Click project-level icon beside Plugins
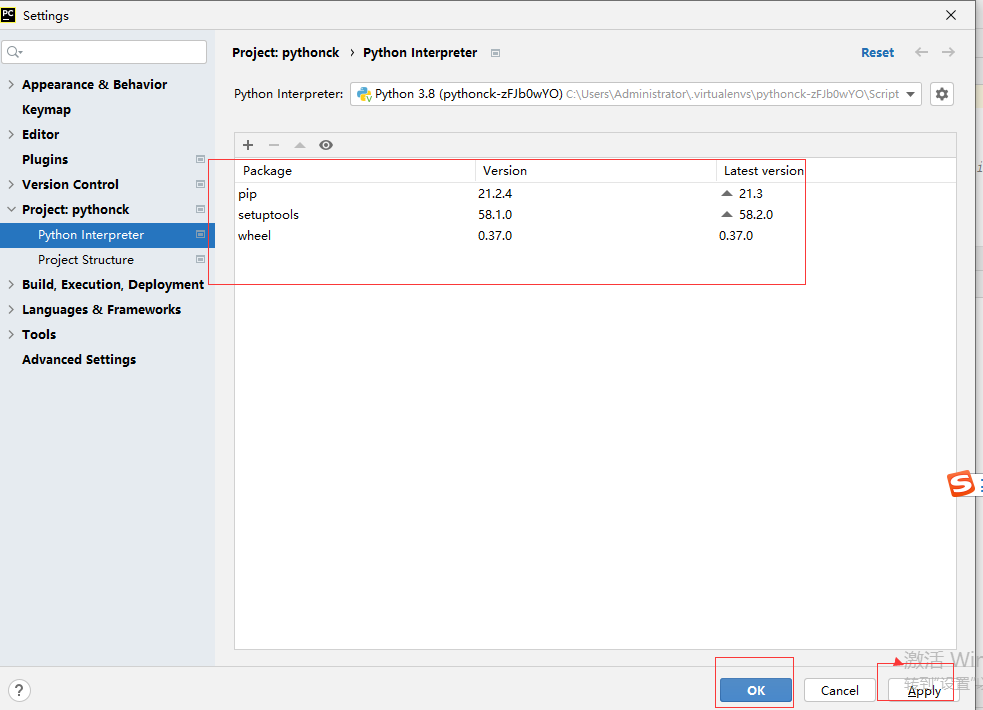Screen dimensions: 983x710 (200, 159)
